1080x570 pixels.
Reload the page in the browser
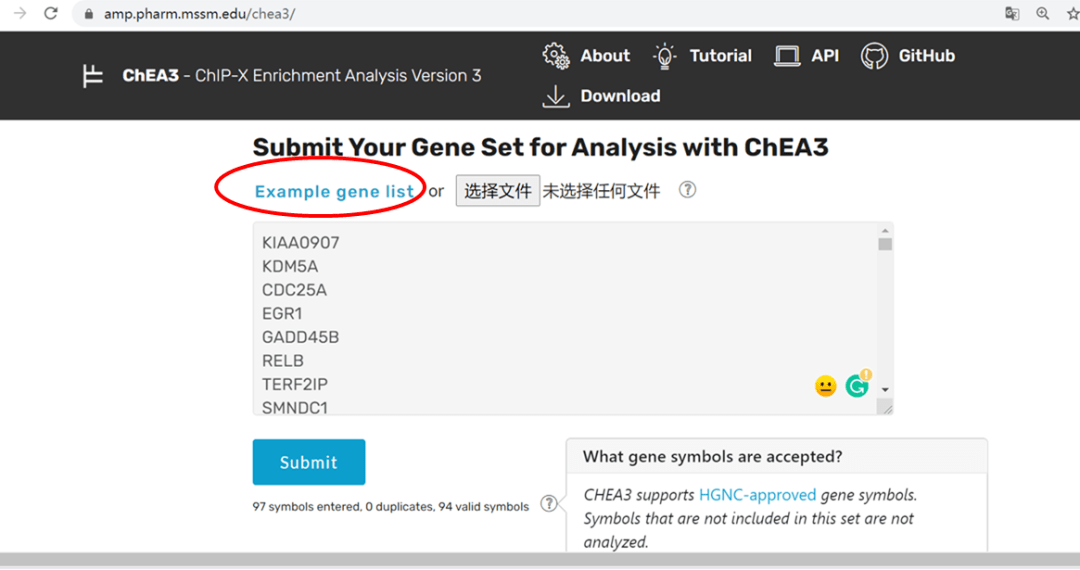point(51,14)
